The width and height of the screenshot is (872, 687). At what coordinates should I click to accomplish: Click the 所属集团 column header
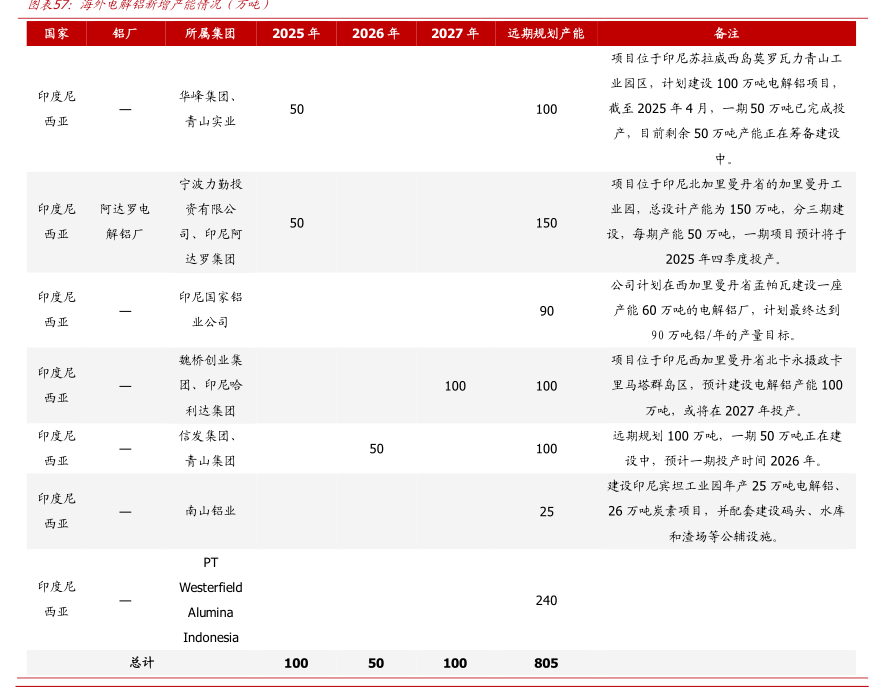point(210,33)
